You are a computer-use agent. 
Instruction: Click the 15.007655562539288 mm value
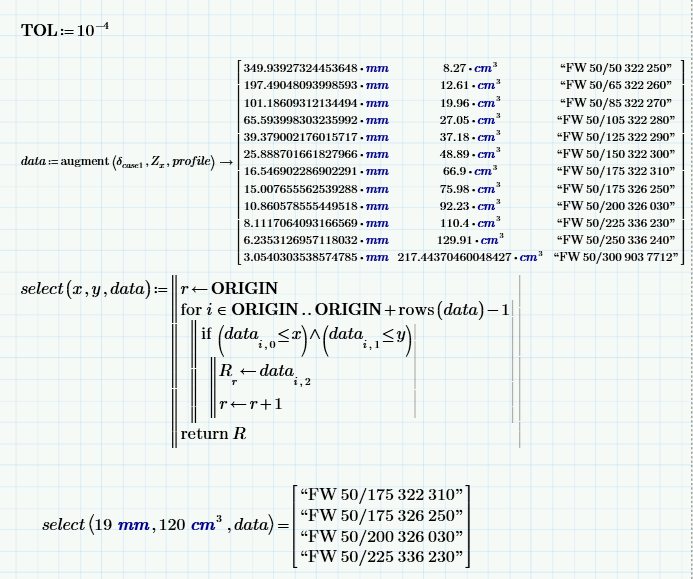click(x=316, y=189)
